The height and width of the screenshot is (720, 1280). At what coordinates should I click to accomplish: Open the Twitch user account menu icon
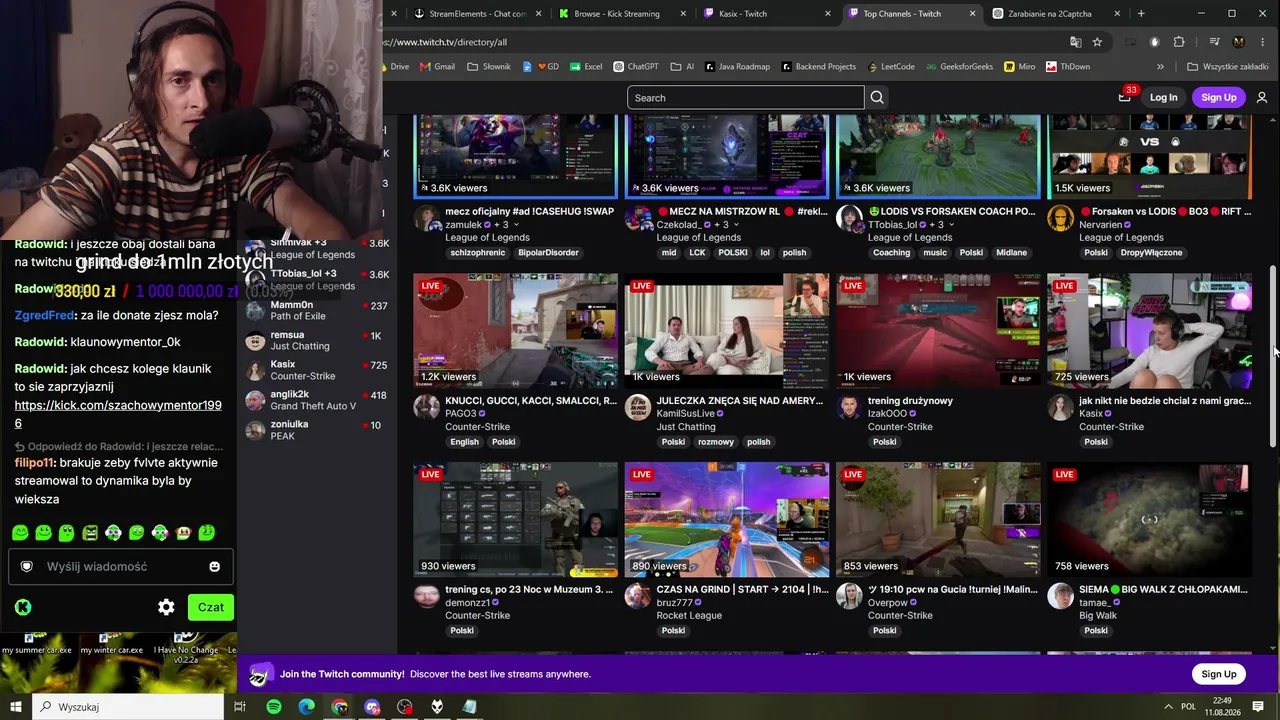1262,97
